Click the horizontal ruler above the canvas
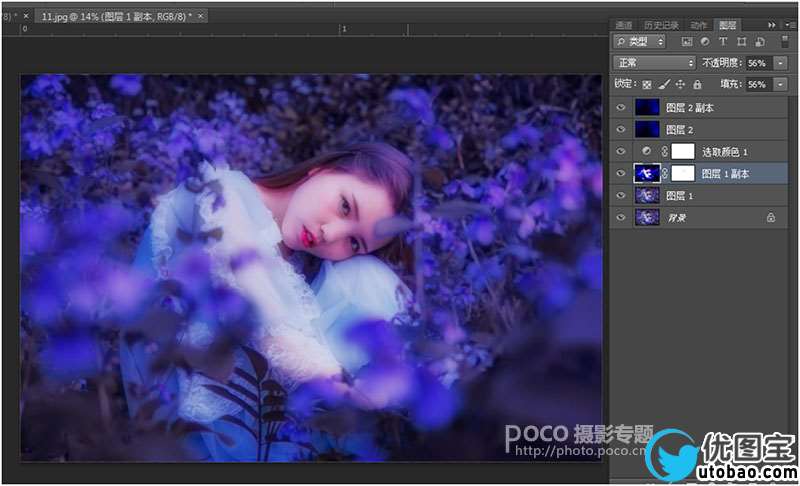 306,29
